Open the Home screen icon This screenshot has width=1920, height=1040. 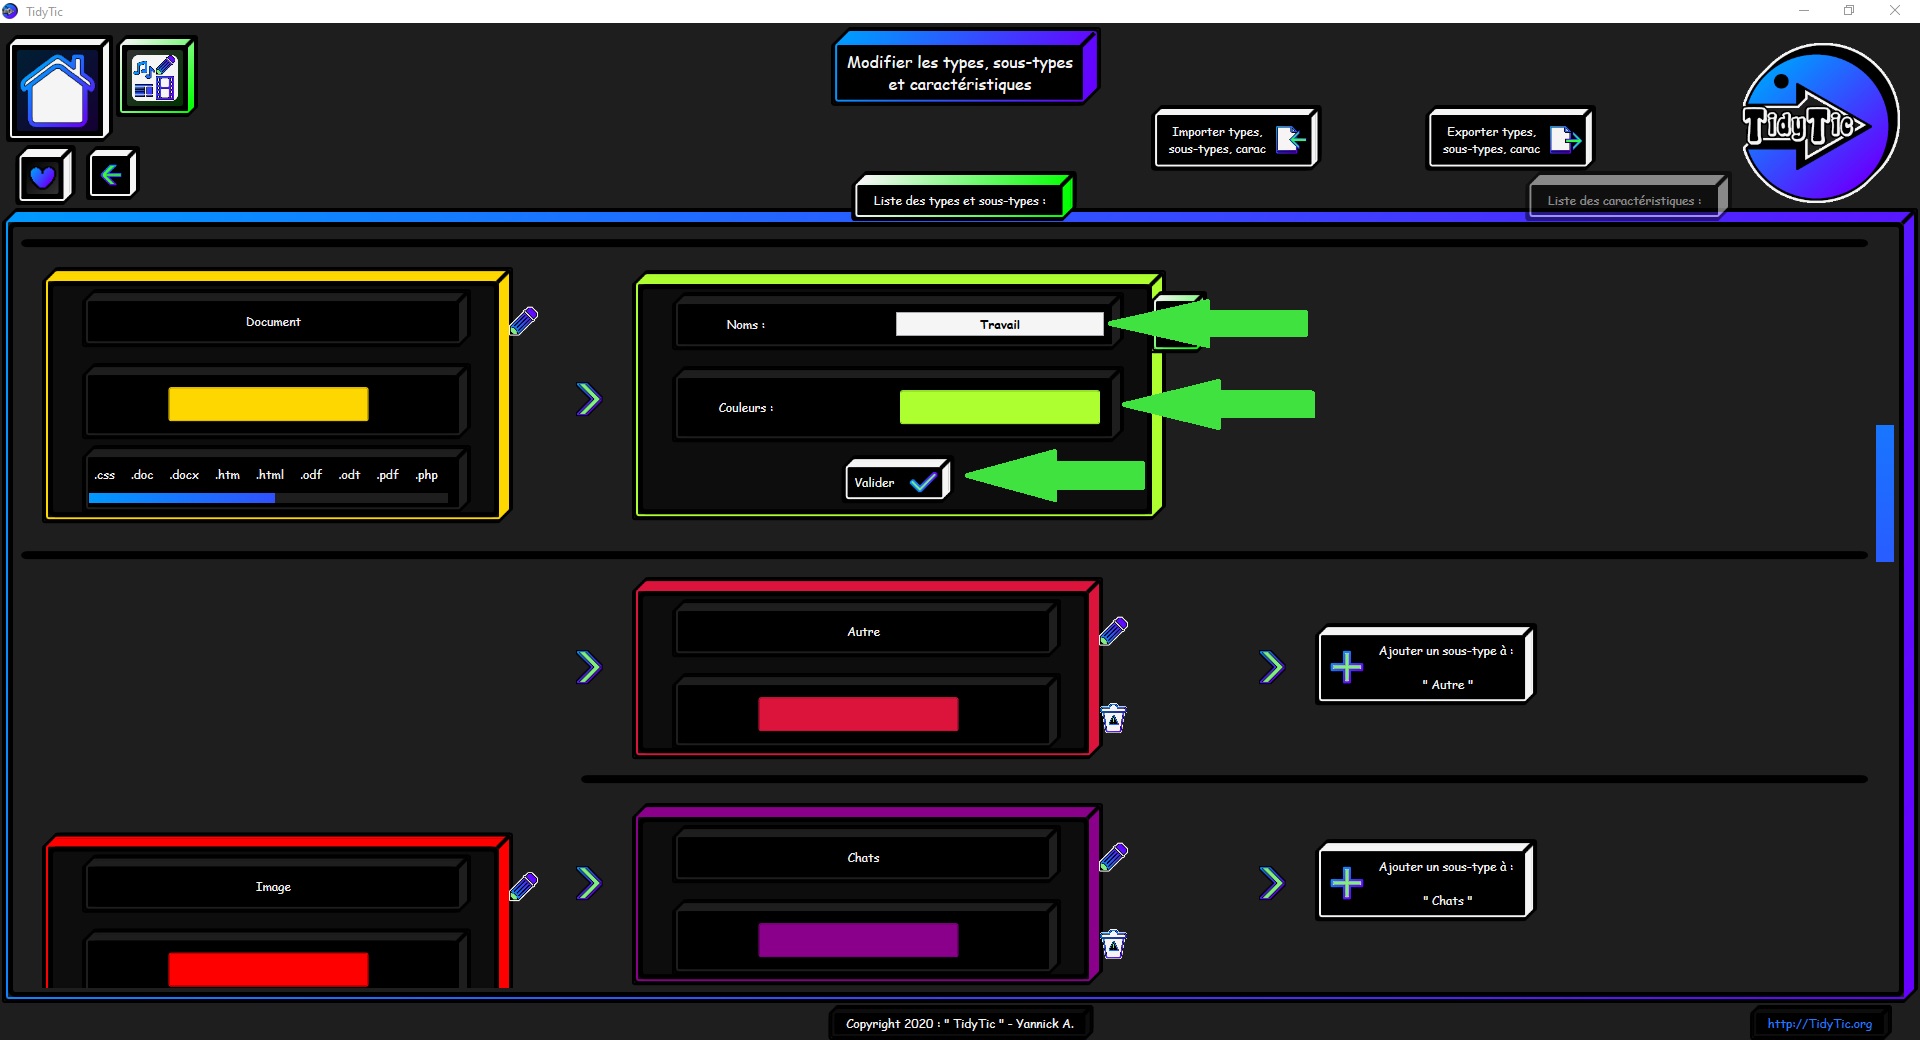point(58,89)
